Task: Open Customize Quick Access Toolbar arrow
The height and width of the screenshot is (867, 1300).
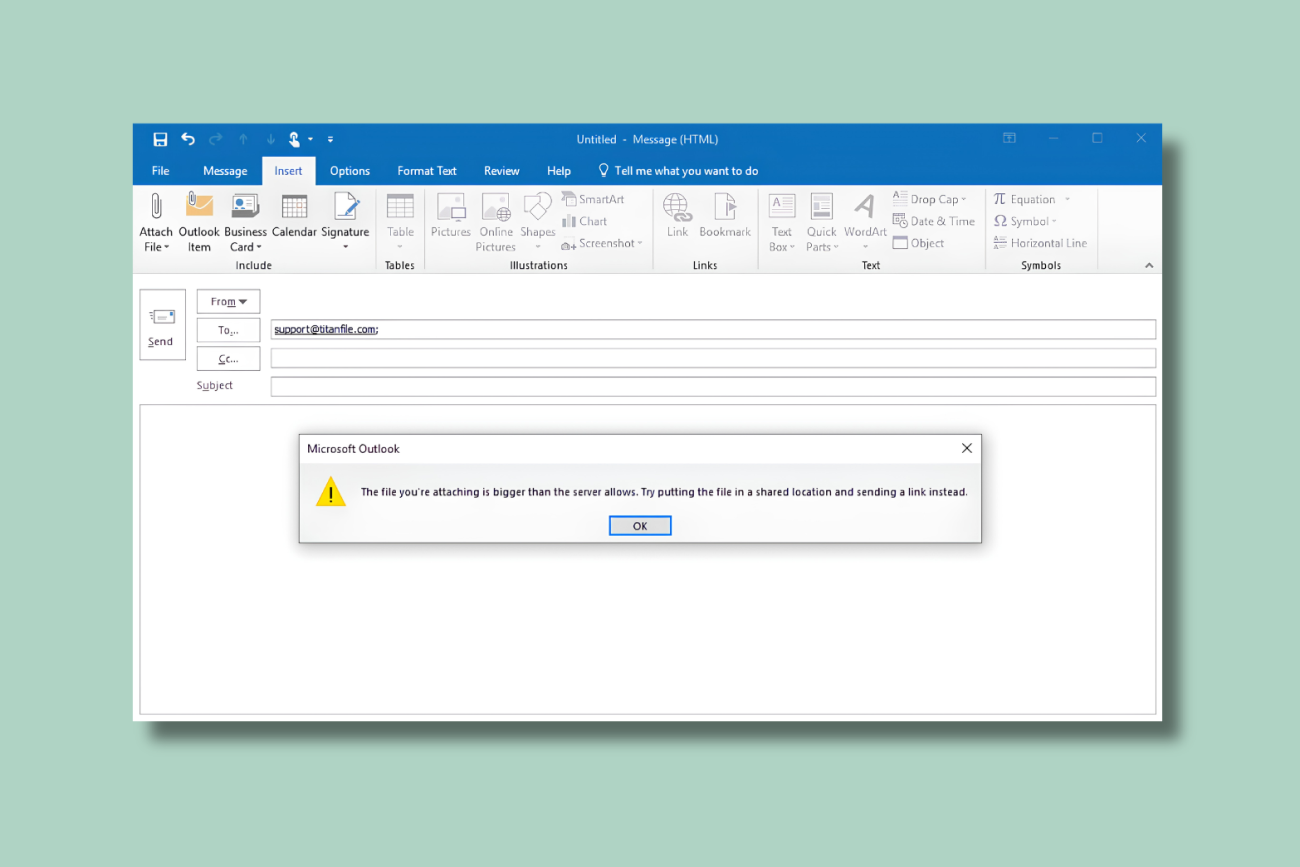Action: [x=330, y=139]
